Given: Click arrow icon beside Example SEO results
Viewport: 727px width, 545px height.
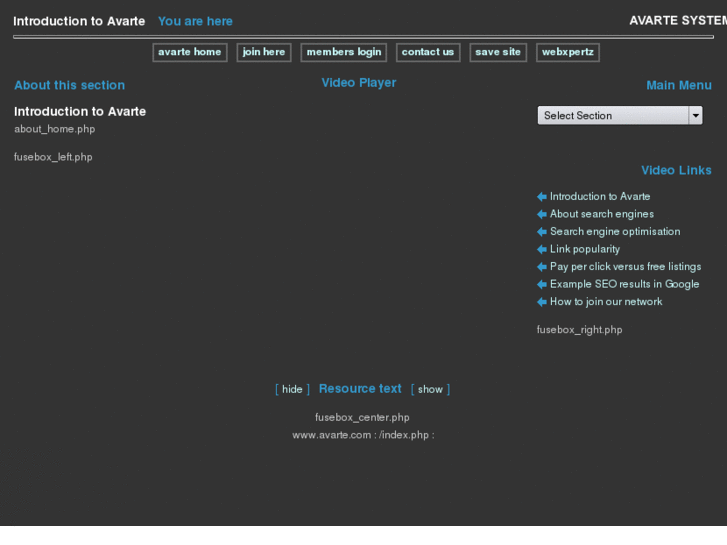Looking at the screenshot, I should pos(542,284).
